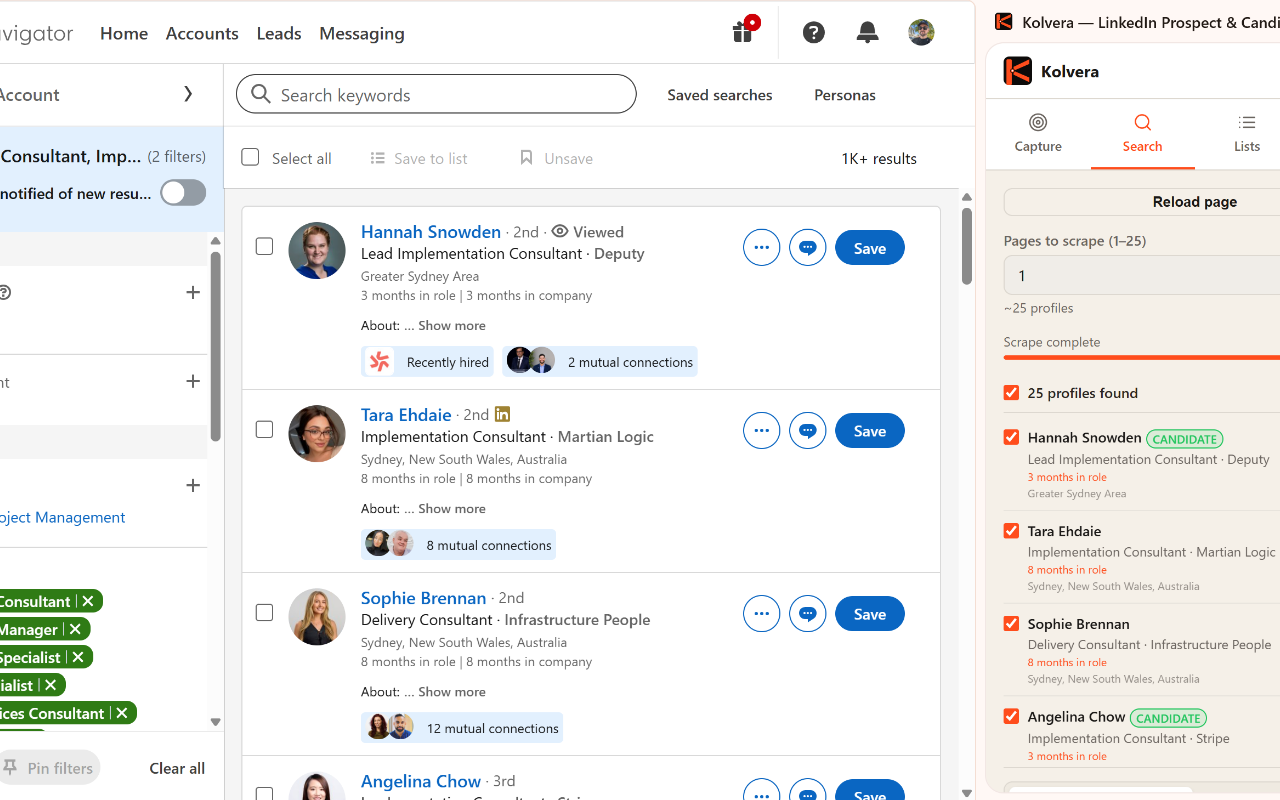Open Hannah Snowden's 2 mutual connections
Image resolution: width=1280 pixels, height=800 pixels.
click(x=600, y=362)
